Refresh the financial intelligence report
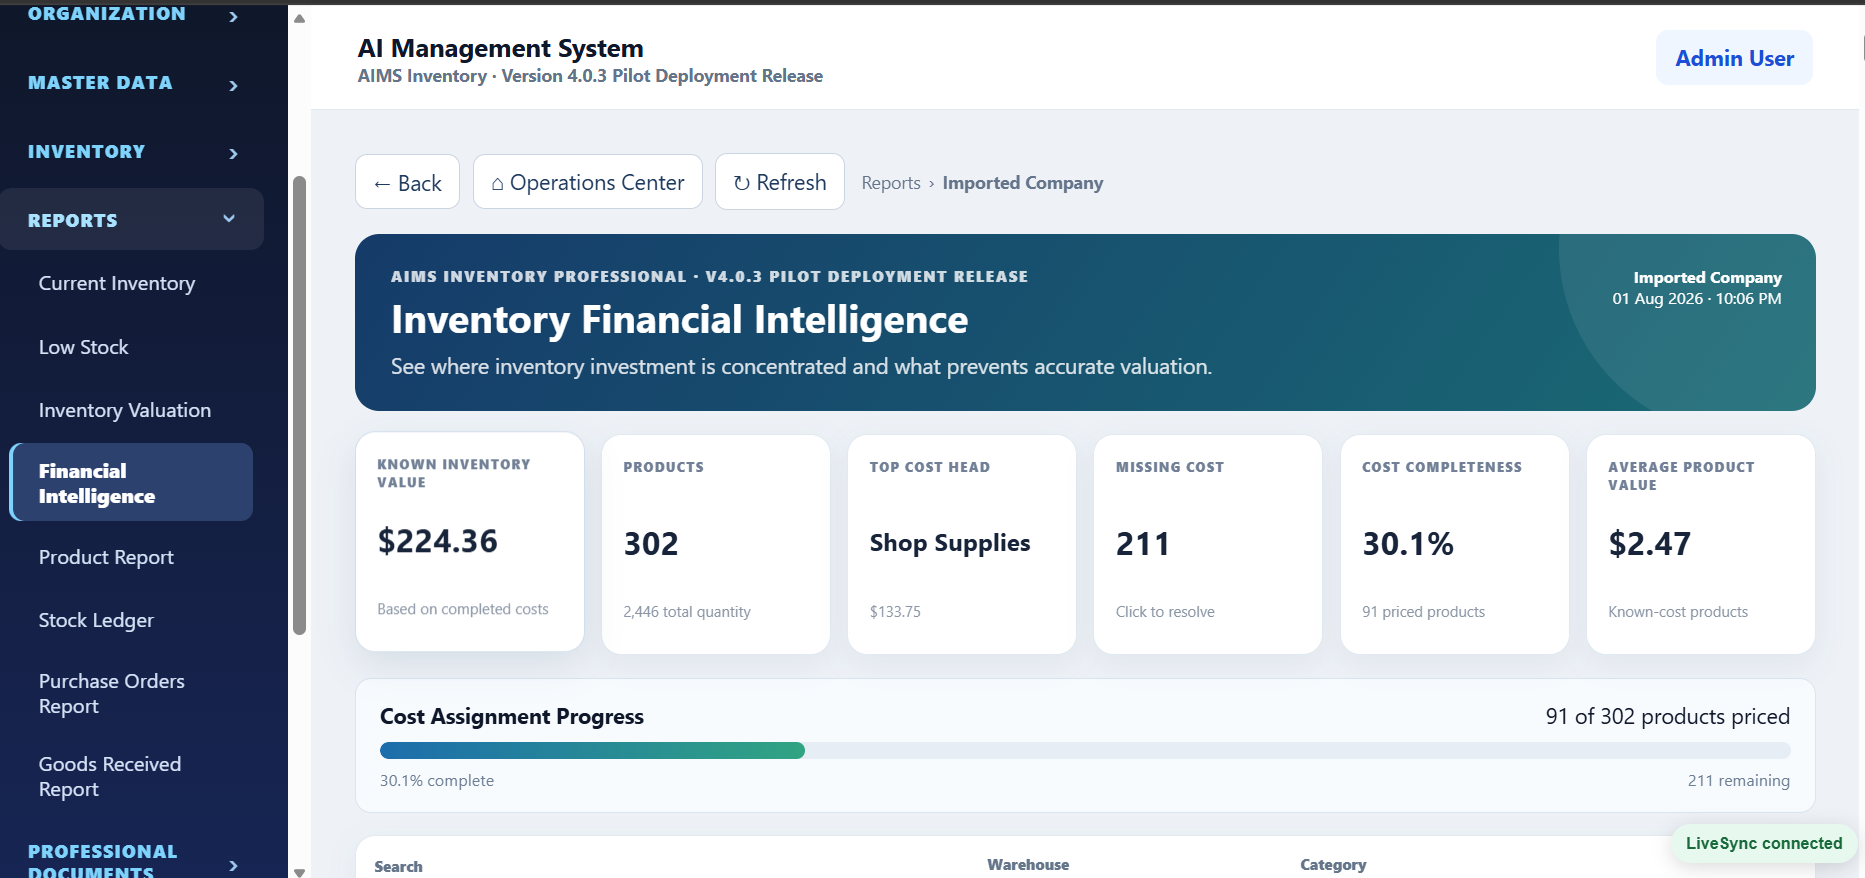Viewport: 1865px width, 878px height. (x=780, y=182)
